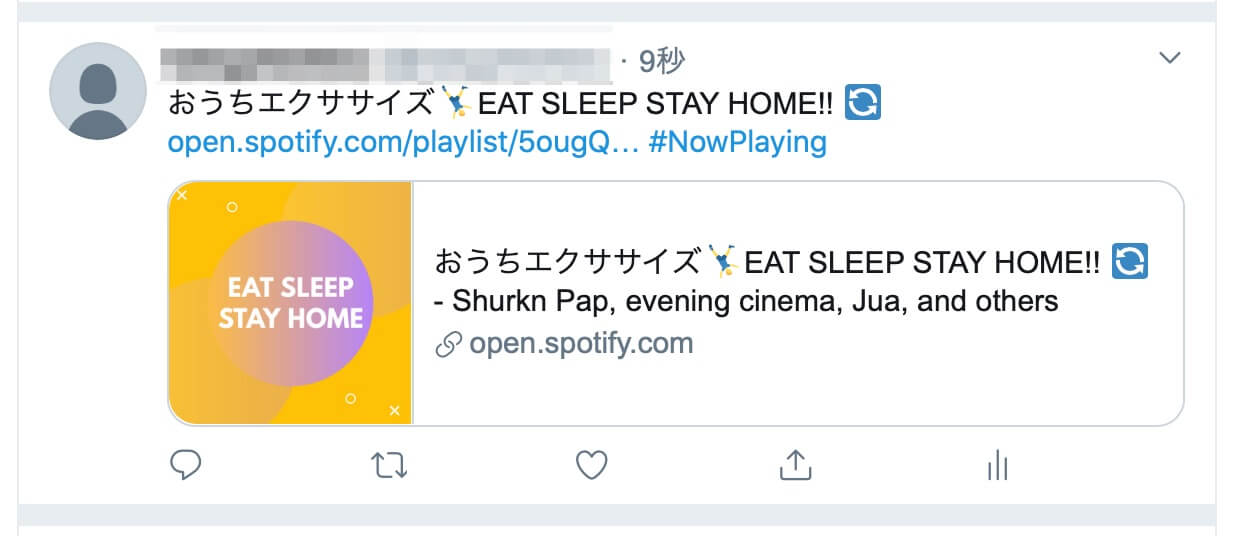Click the chain link icon beside open.spotify.com
Image resolution: width=1252 pixels, height=536 pixels.
pos(449,345)
